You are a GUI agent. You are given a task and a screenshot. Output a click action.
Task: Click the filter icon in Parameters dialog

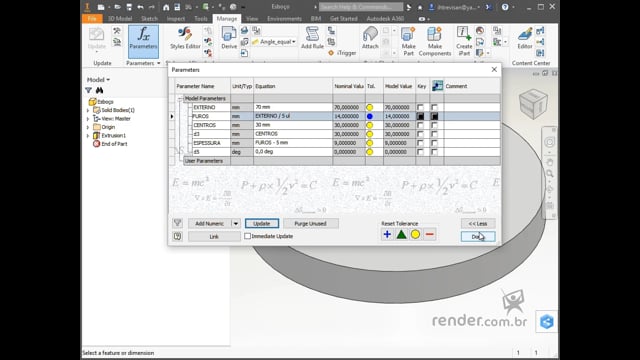point(177,223)
